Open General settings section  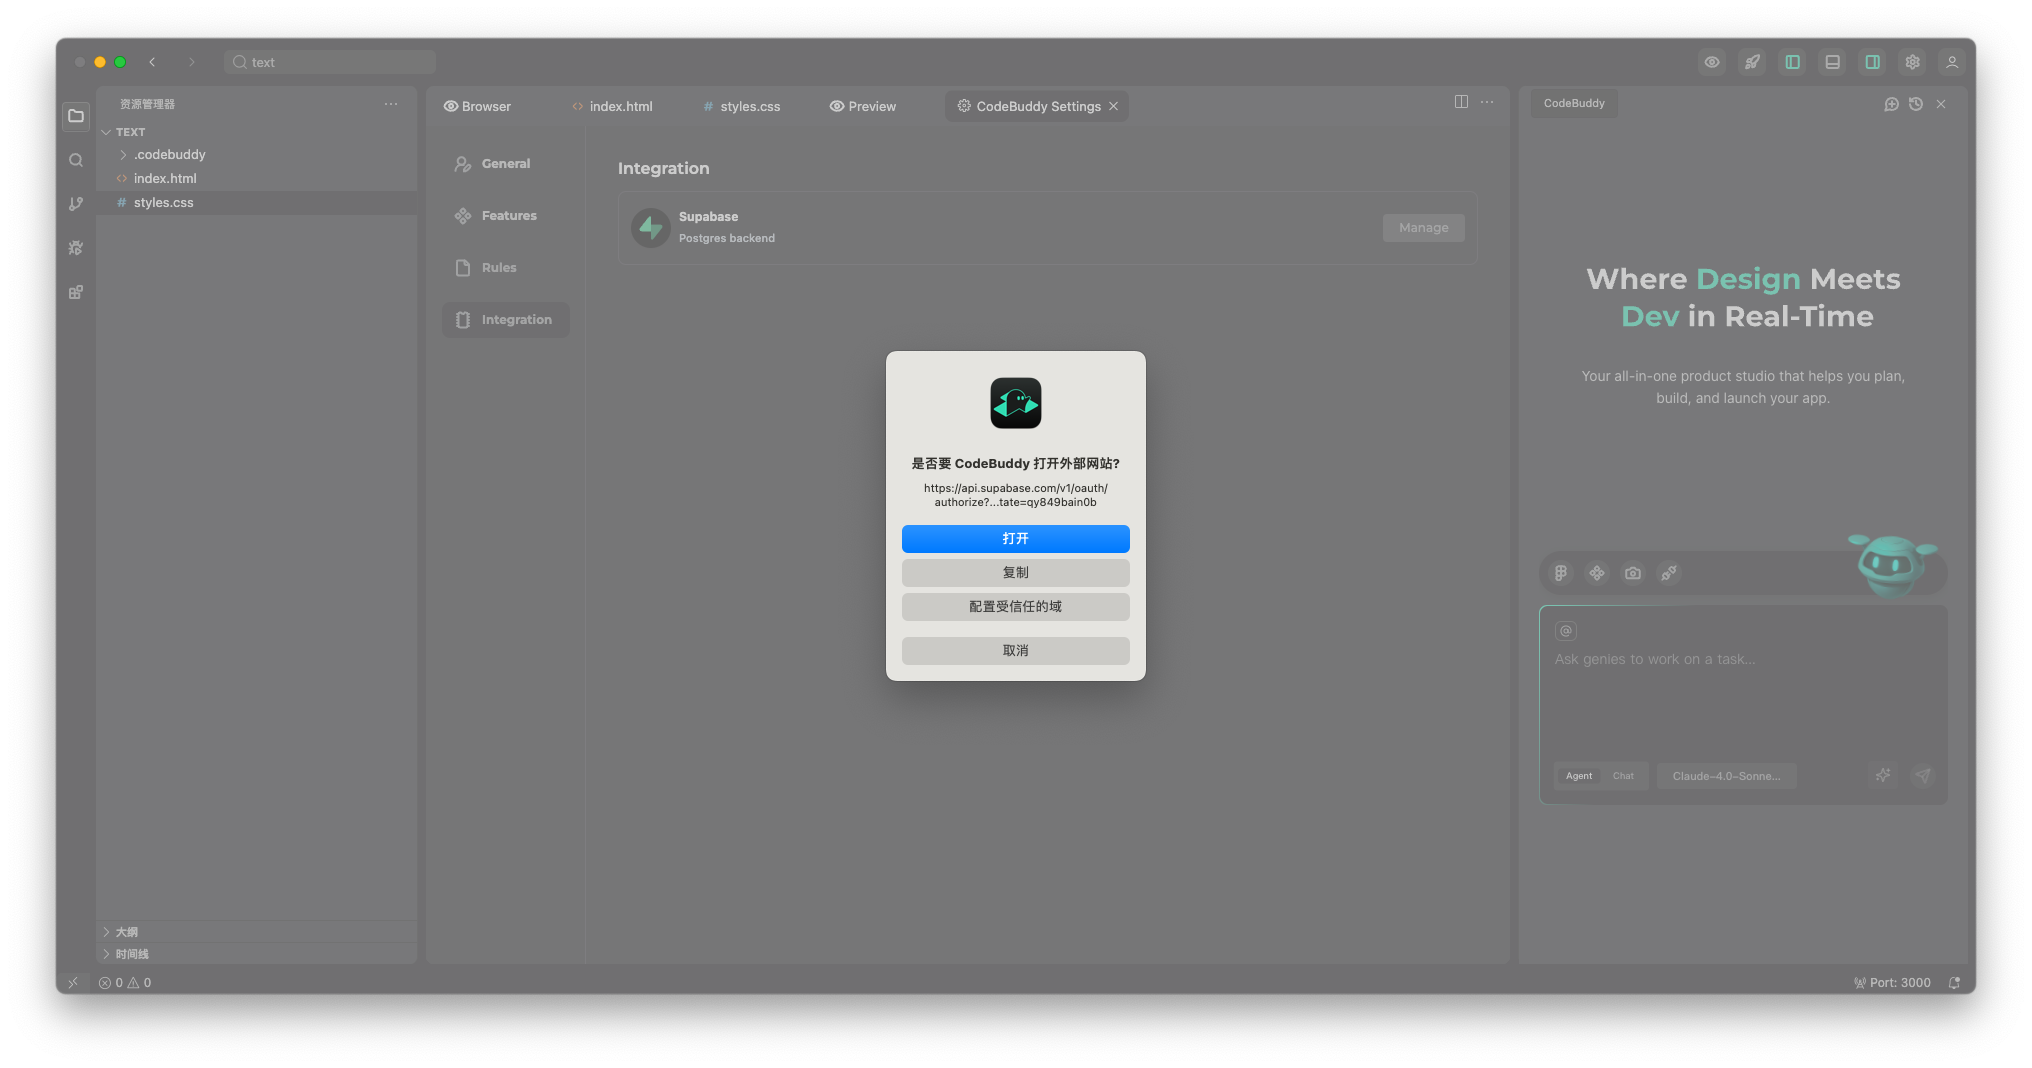[505, 164]
